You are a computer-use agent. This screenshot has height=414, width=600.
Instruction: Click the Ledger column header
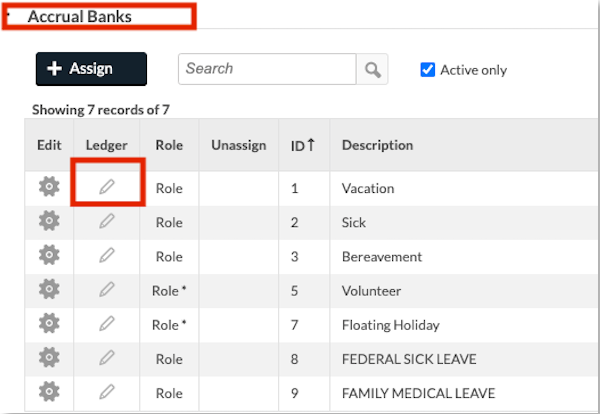(107, 145)
